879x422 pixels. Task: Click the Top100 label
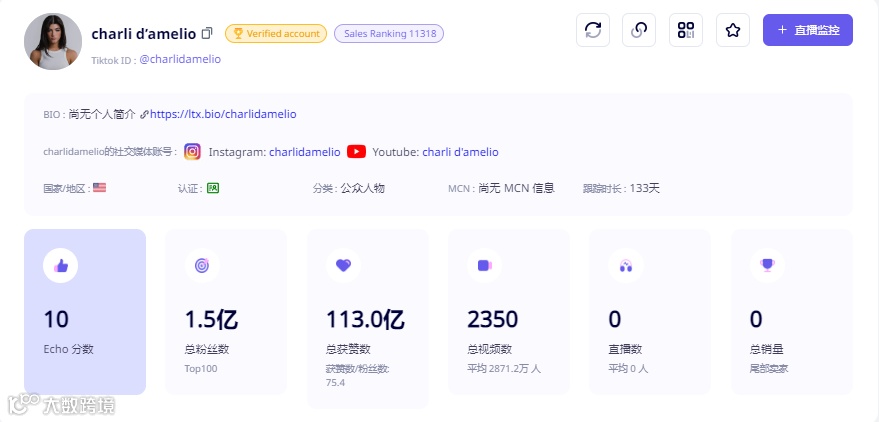pos(201,369)
